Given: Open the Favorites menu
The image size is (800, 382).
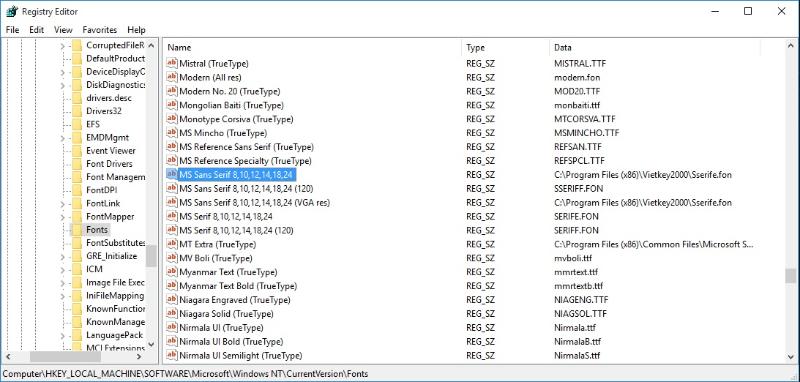Looking at the screenshot, I should (99, 30).
